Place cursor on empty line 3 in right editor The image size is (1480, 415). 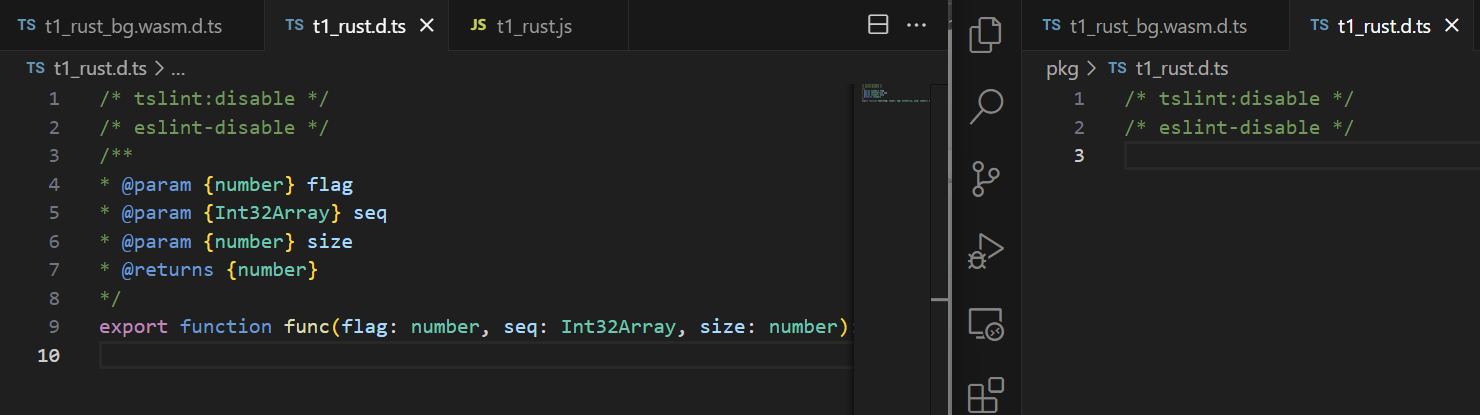(1301, 156)
